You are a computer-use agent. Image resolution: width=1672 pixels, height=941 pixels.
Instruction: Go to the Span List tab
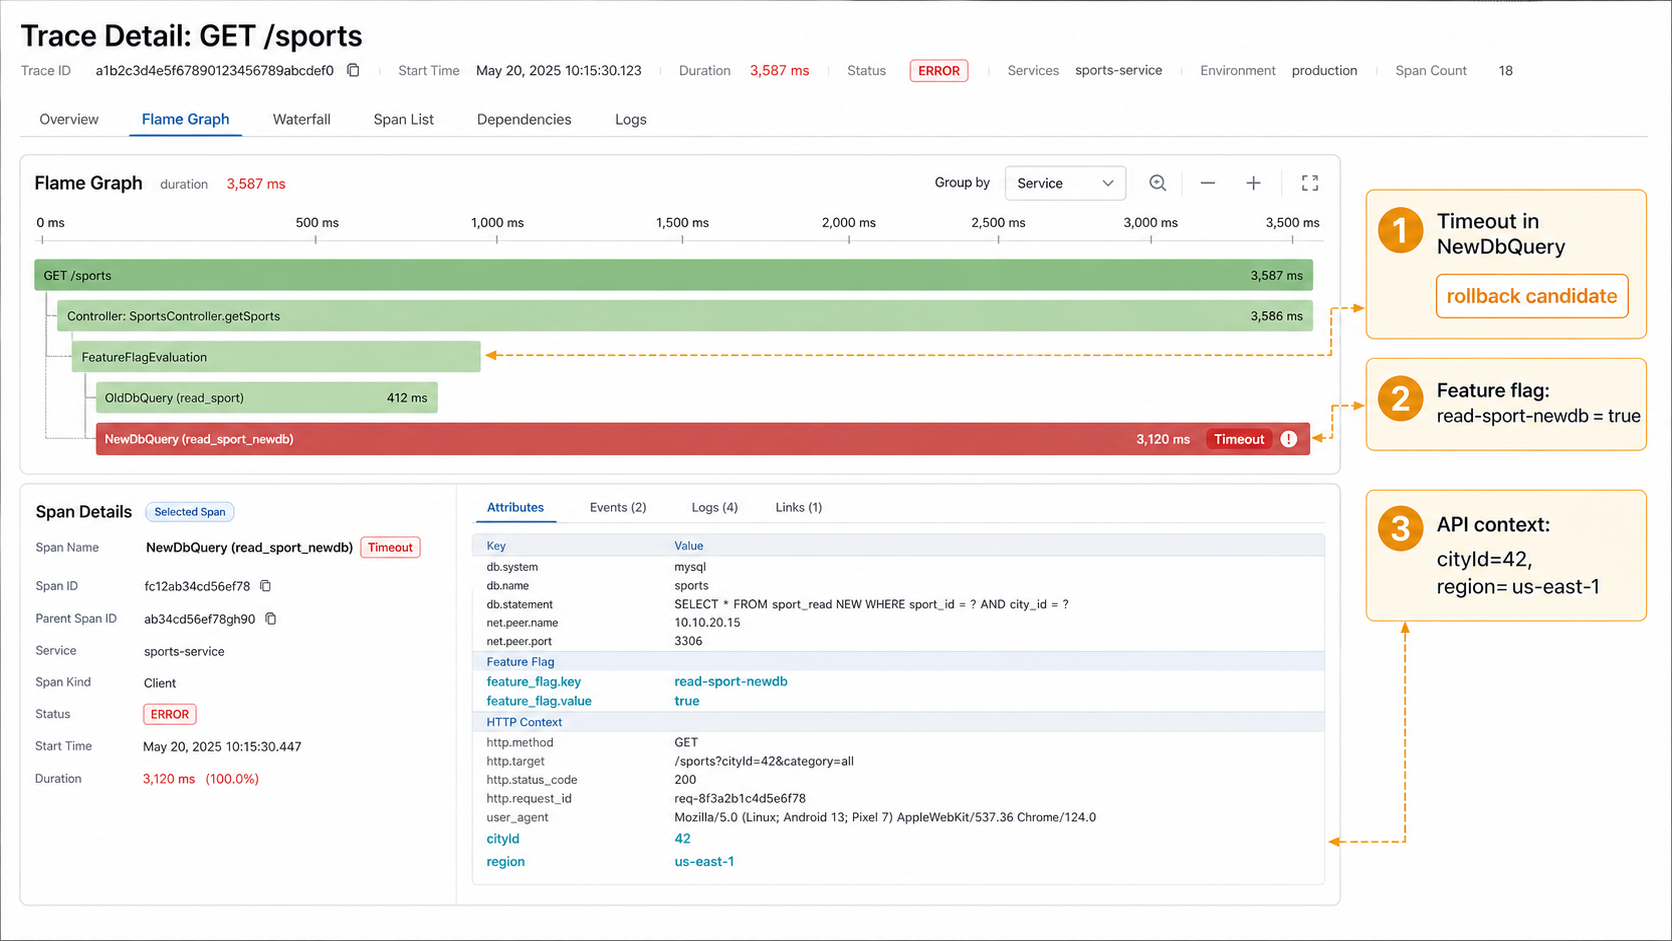point(403,119)
